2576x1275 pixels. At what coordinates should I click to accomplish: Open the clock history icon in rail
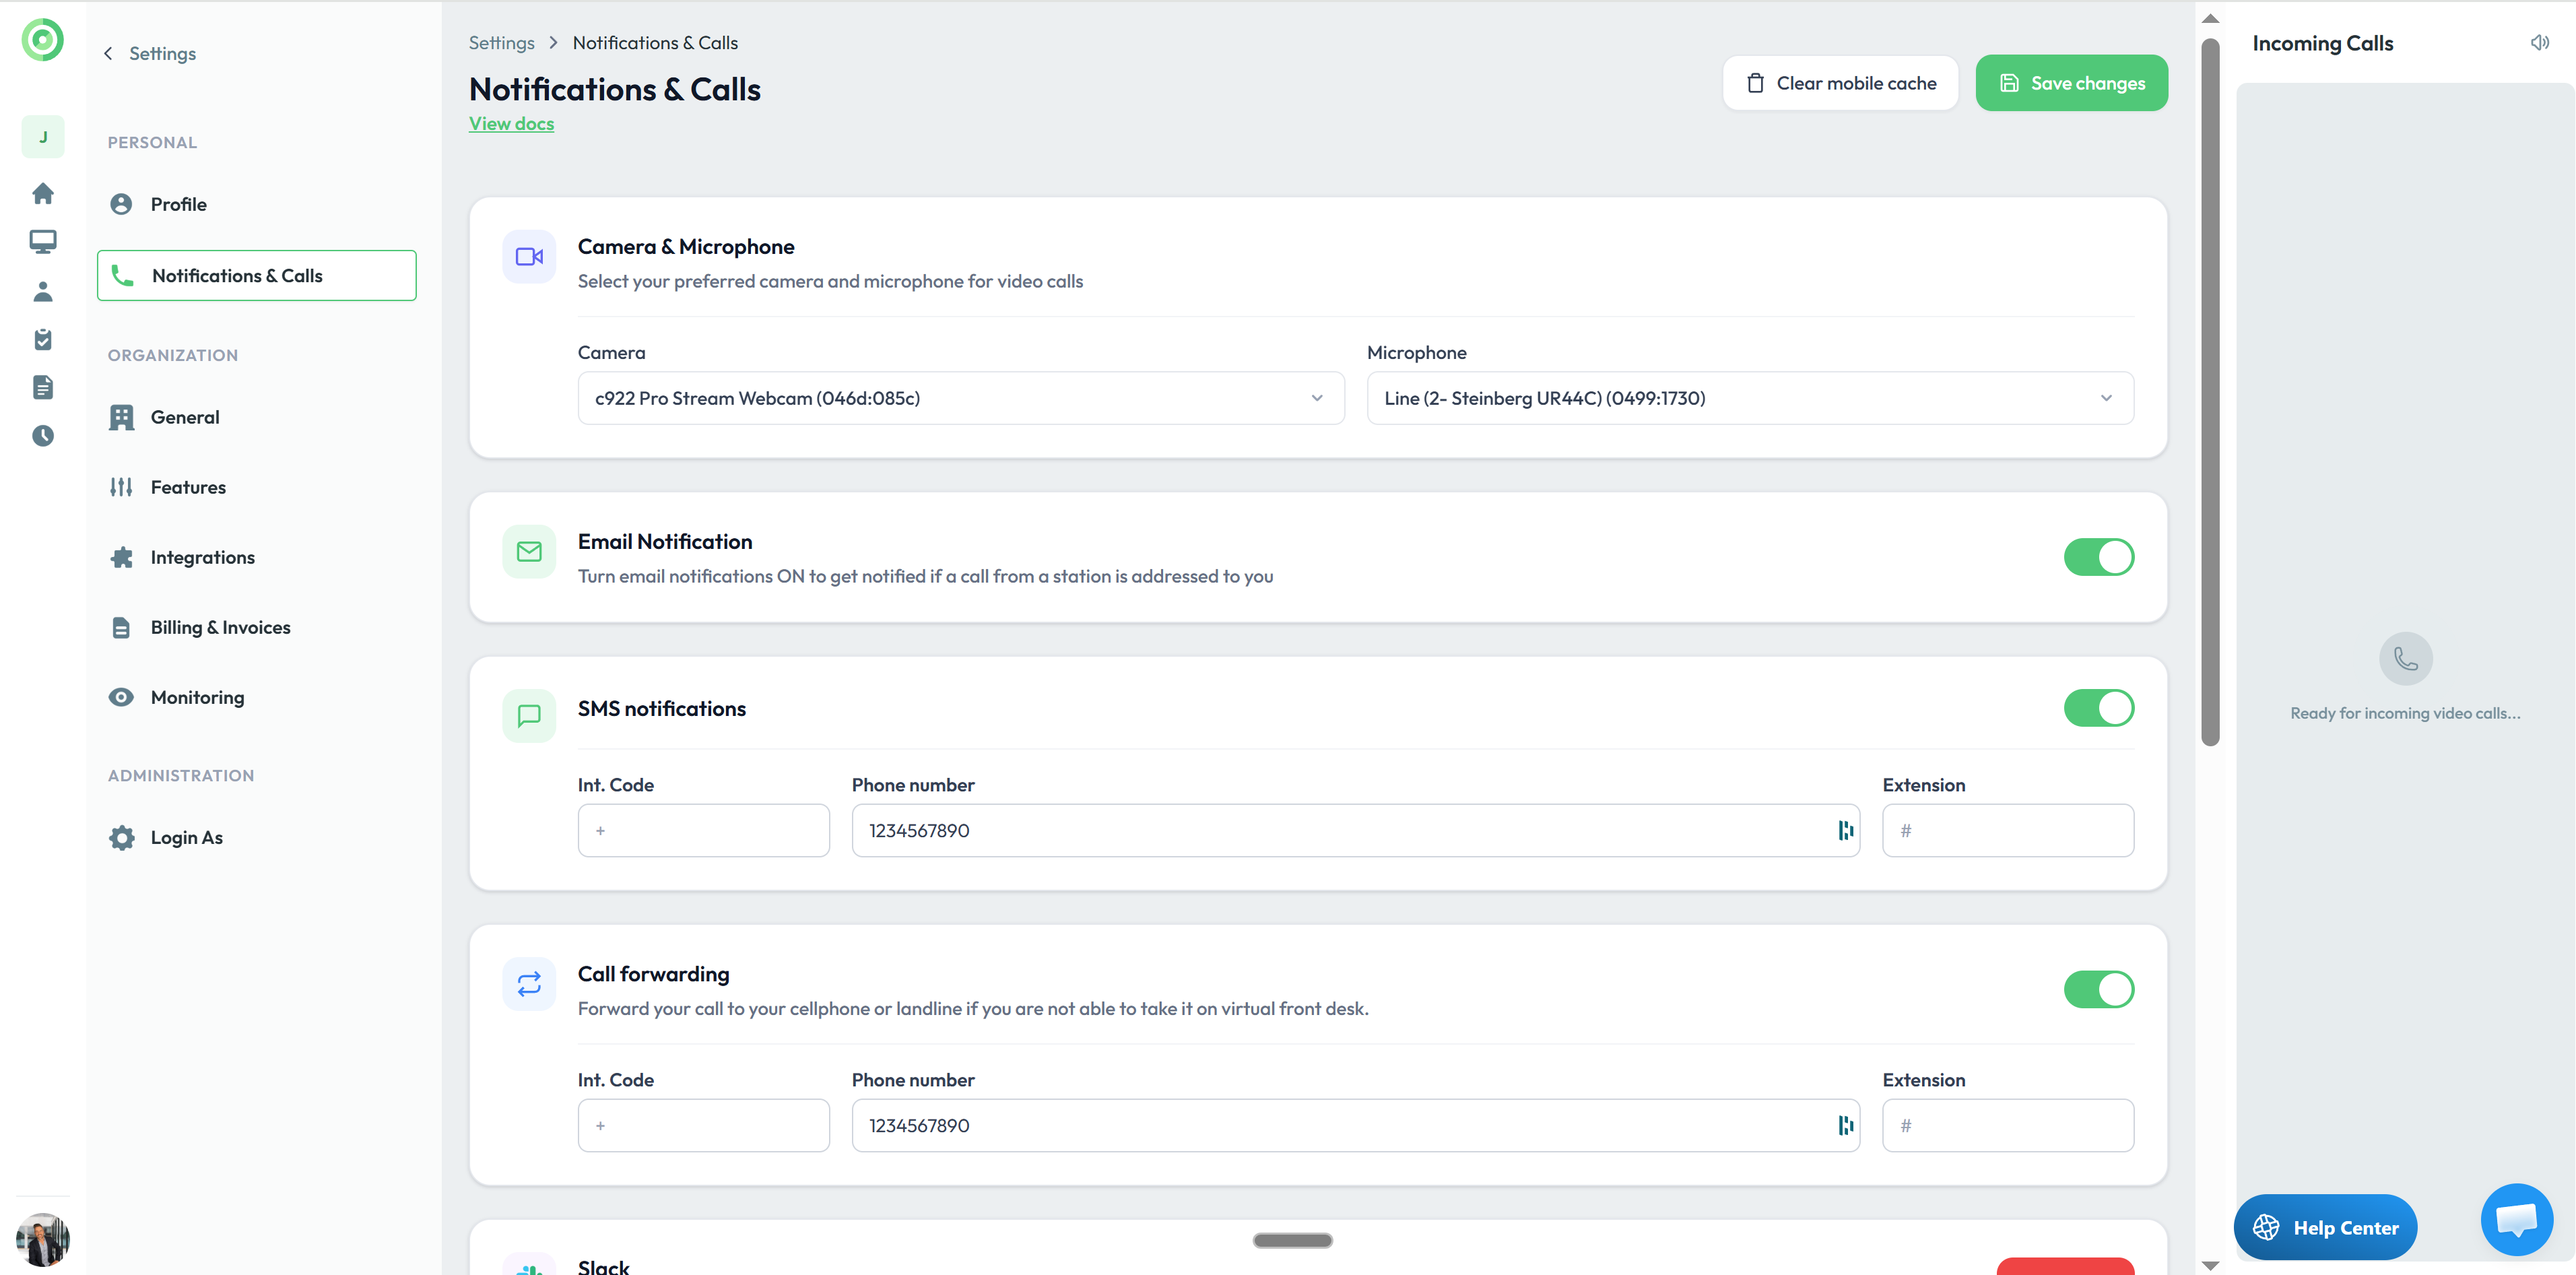point(43,435)
